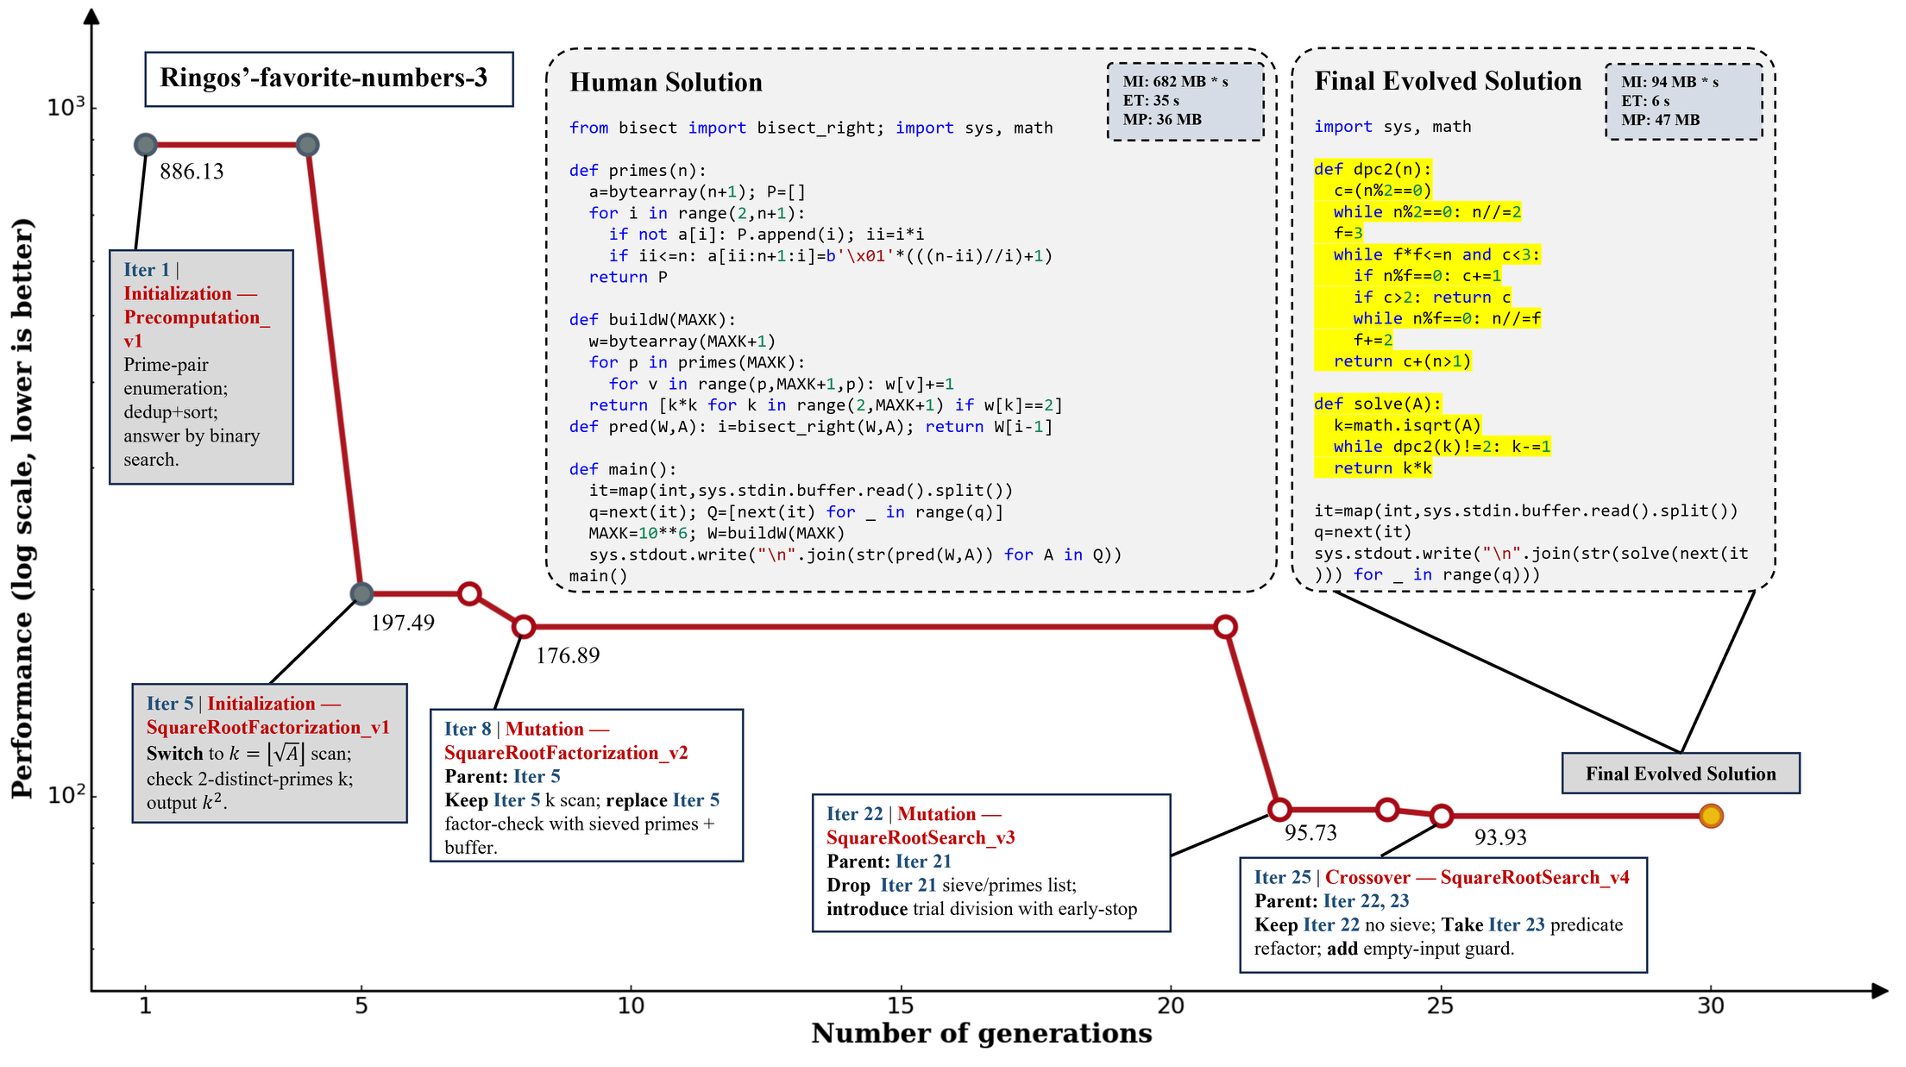Click the Iter 25 Crossover SquareRootSearch_v4 box
The height and width of the screenshot is (1067, 1906).
tap(1442, 914)
